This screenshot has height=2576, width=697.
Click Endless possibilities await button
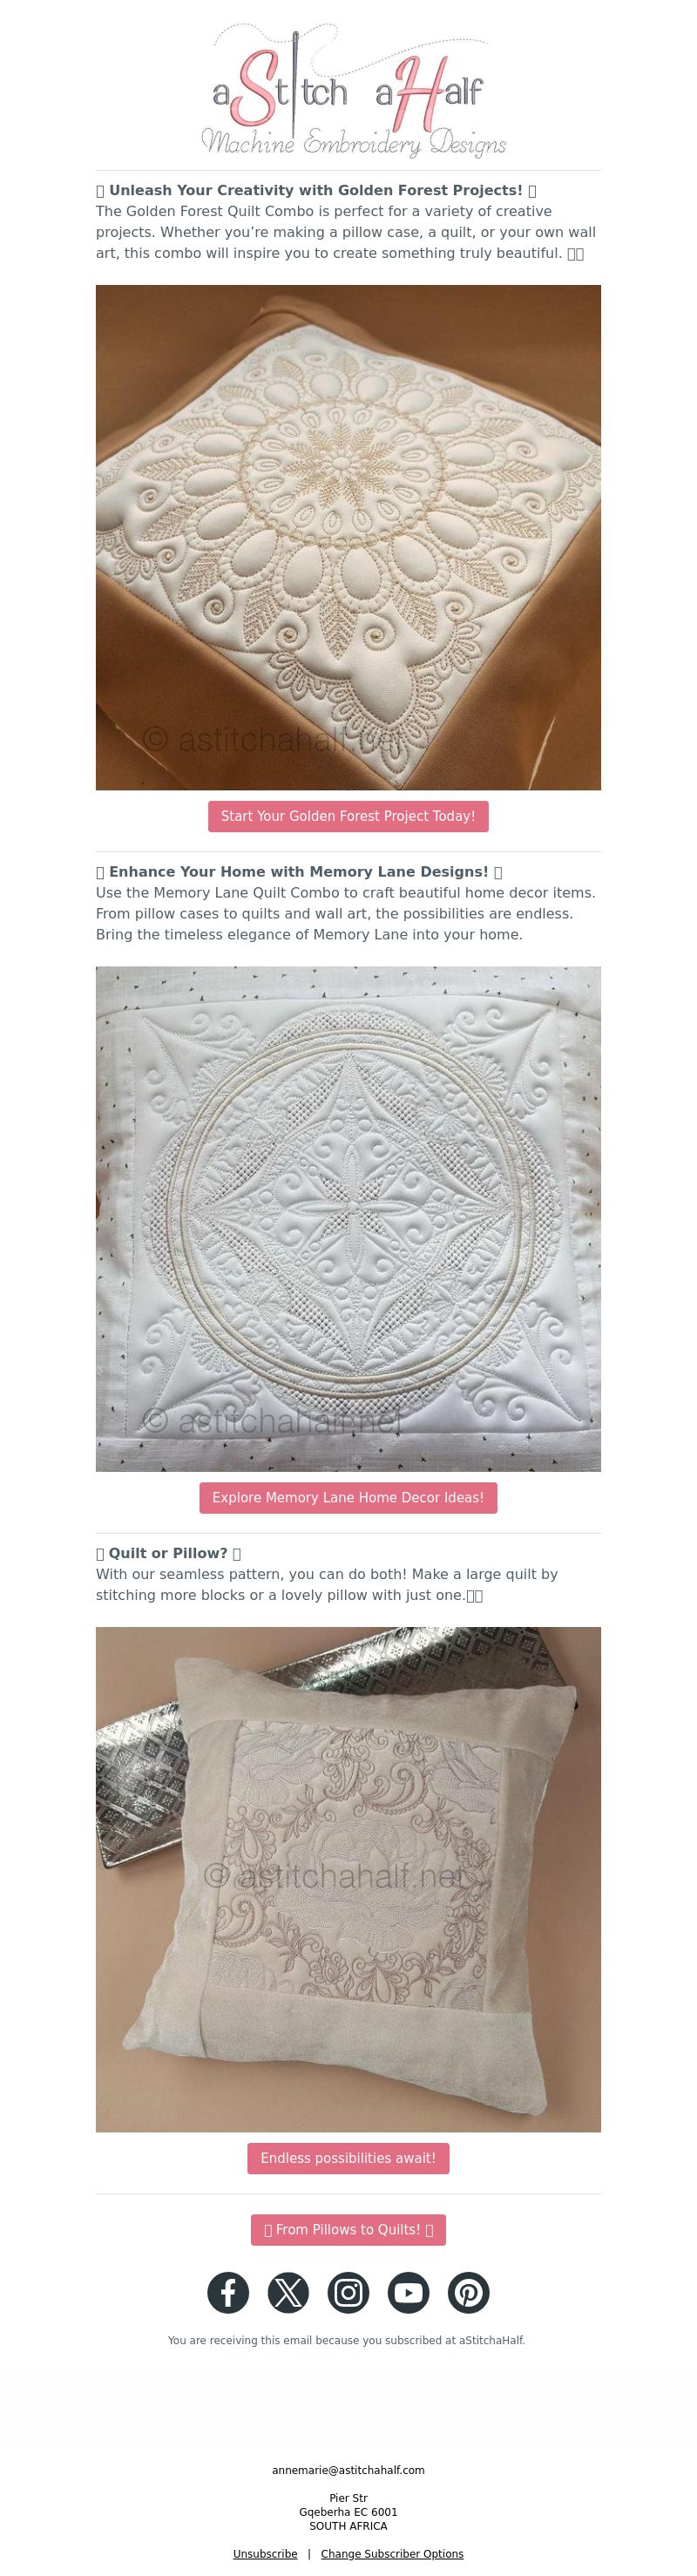348,2158
